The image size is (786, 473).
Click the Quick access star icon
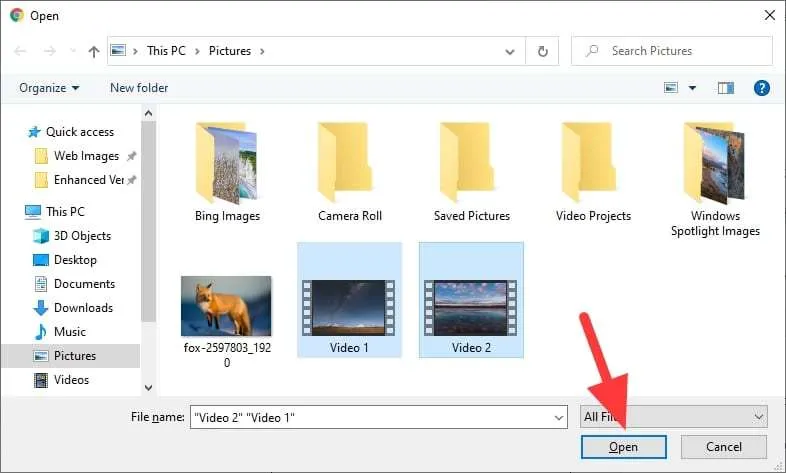coord(34,132)
